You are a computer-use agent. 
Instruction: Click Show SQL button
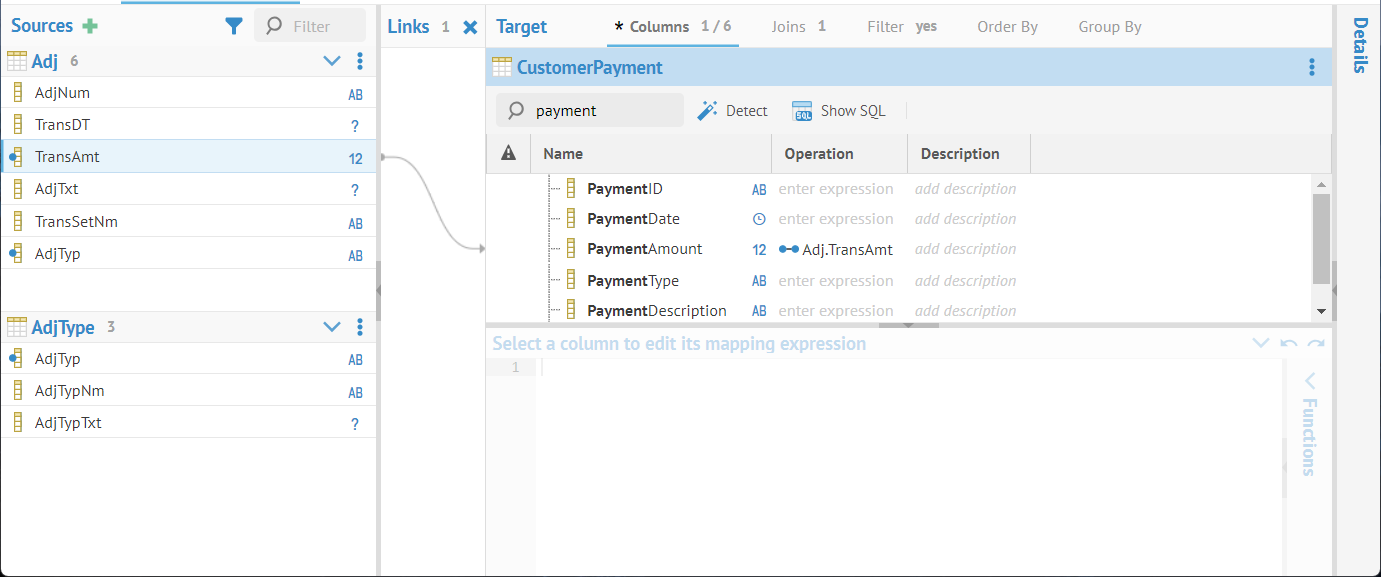[x=839, y=111]
